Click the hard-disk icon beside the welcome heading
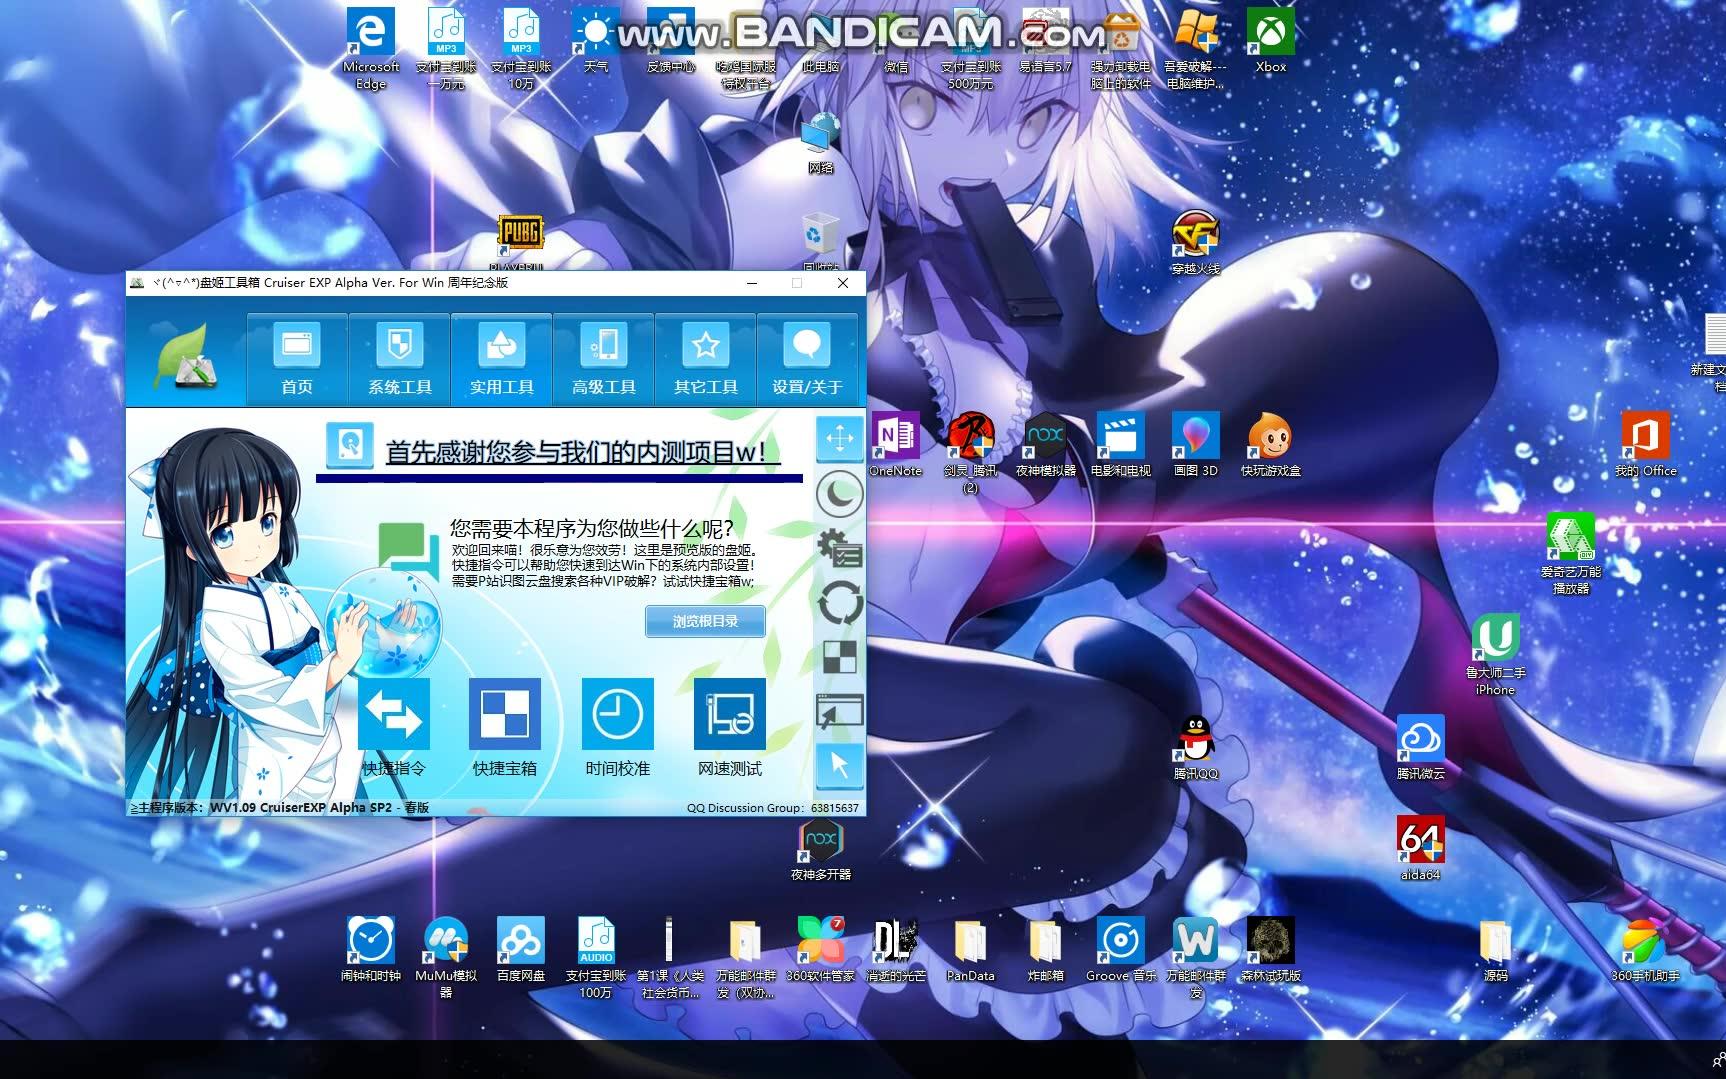 [x=350, y=446]
